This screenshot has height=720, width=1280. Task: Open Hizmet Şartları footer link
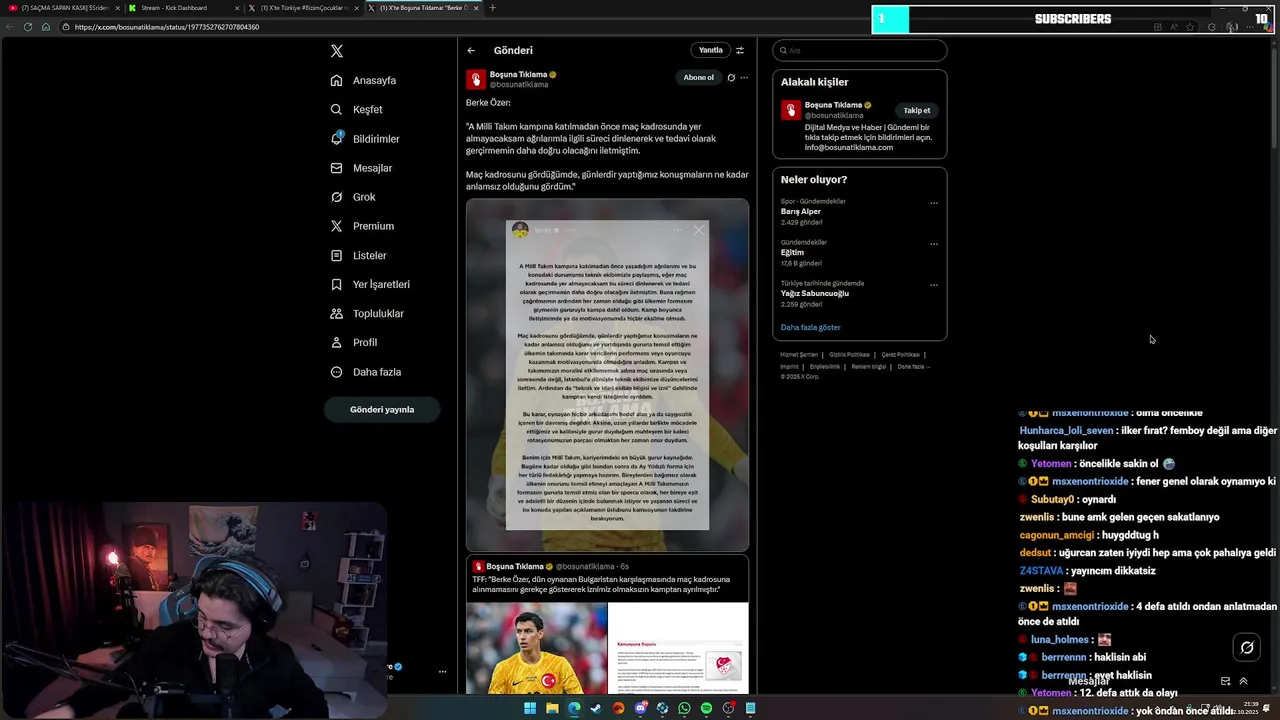[799, 355]
